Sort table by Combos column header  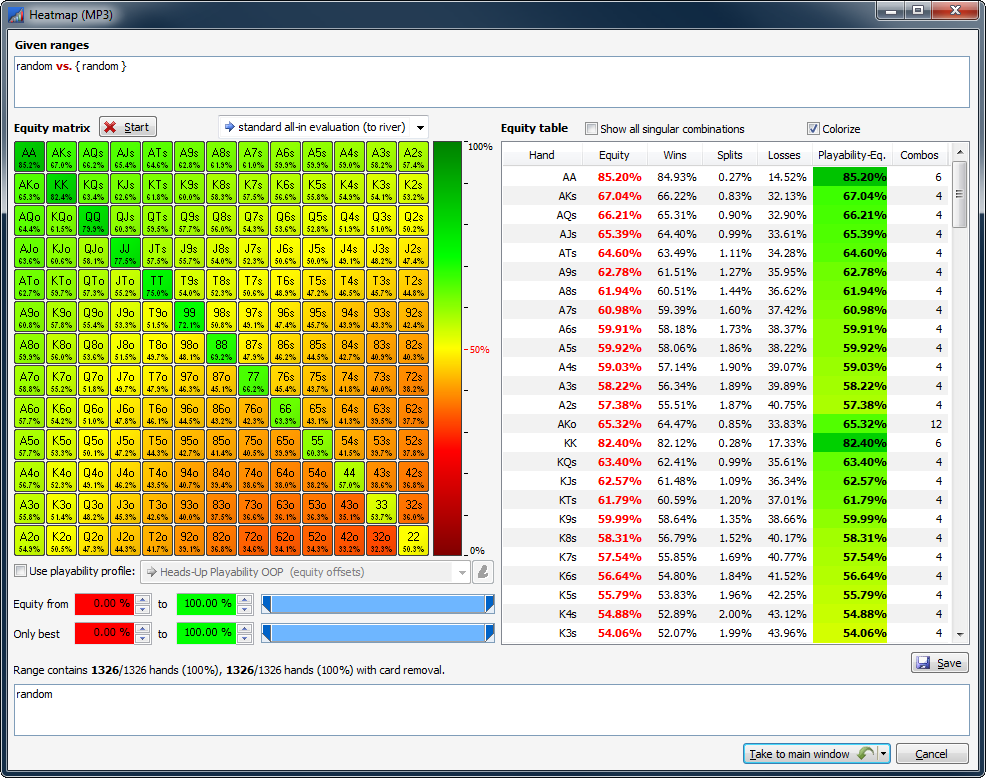(919, 155)
